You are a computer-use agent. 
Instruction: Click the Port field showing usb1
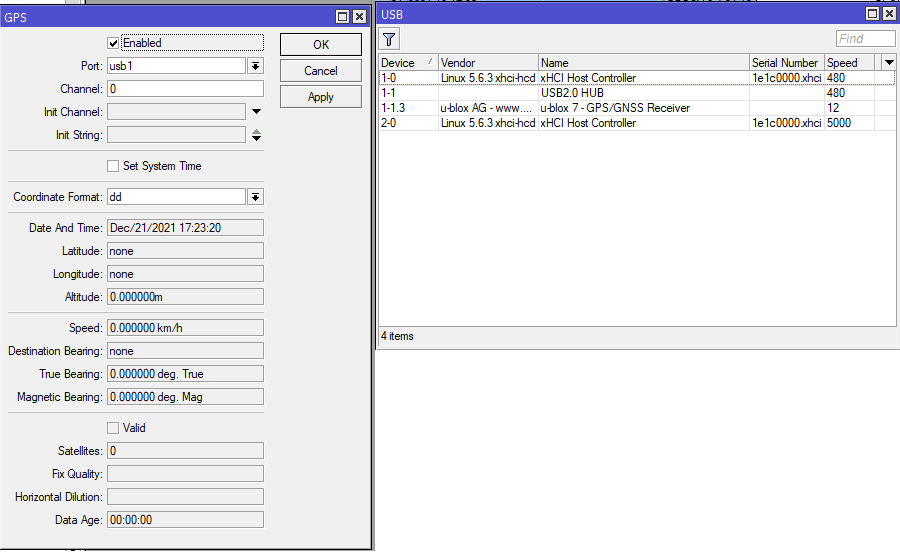(x=177, y=66)
